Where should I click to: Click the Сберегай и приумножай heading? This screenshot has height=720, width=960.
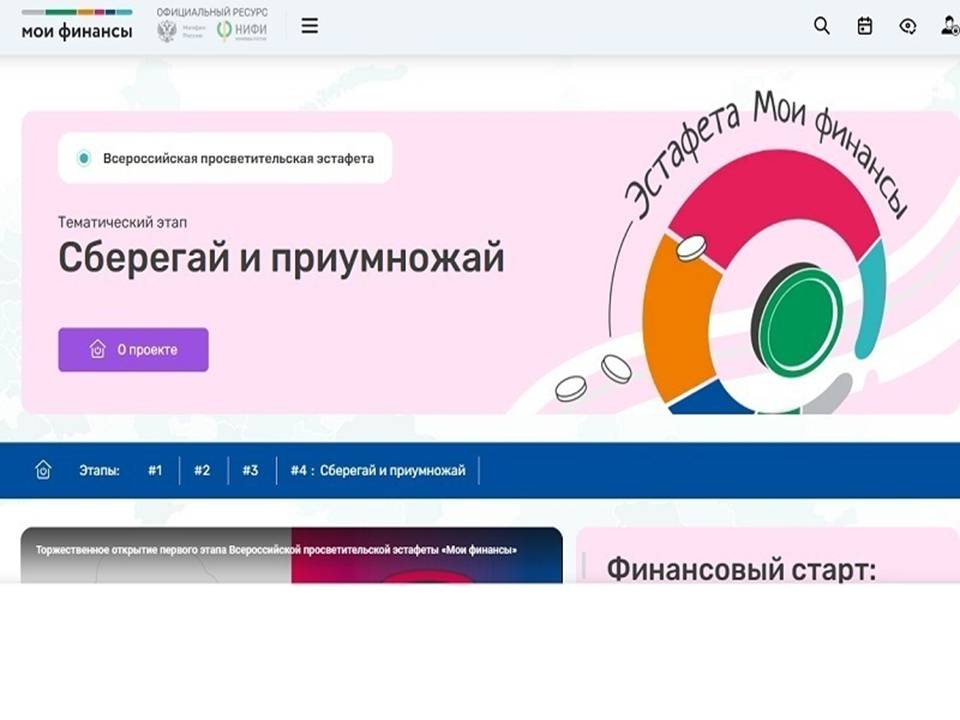point(282,257)
